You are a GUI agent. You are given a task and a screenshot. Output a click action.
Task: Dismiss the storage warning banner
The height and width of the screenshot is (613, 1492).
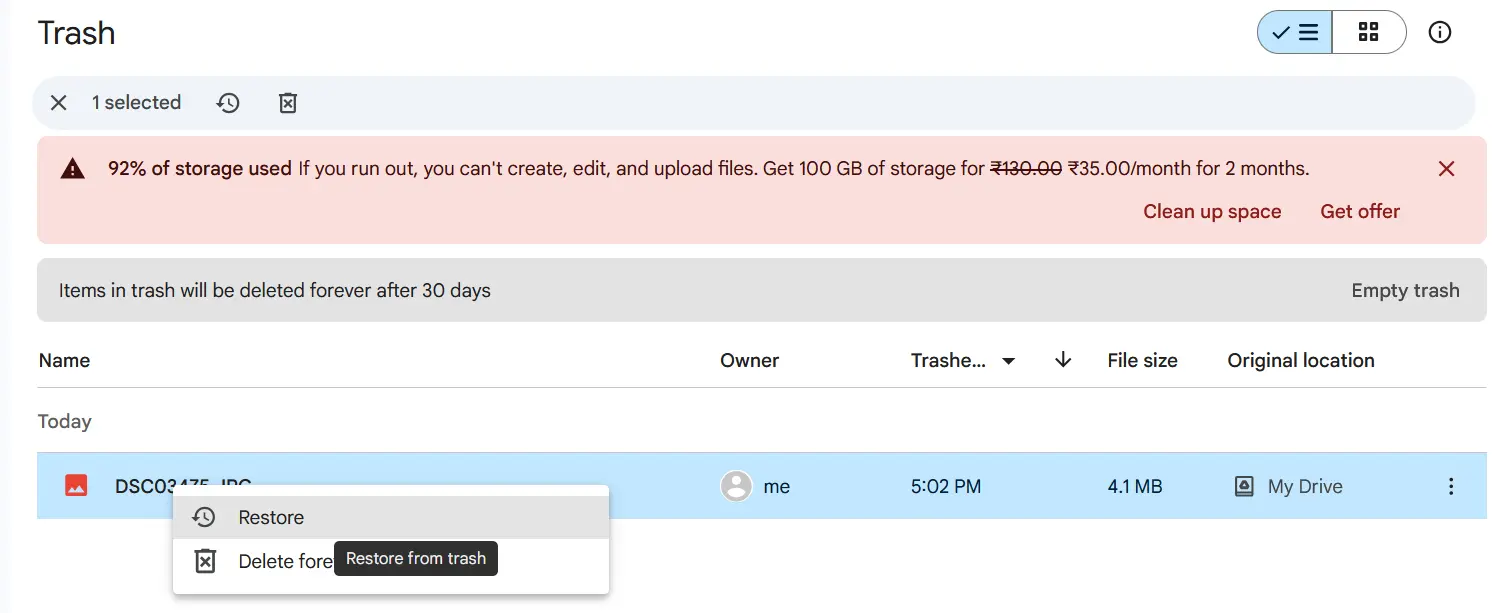pyautogui.click(x=1446, y=168)
